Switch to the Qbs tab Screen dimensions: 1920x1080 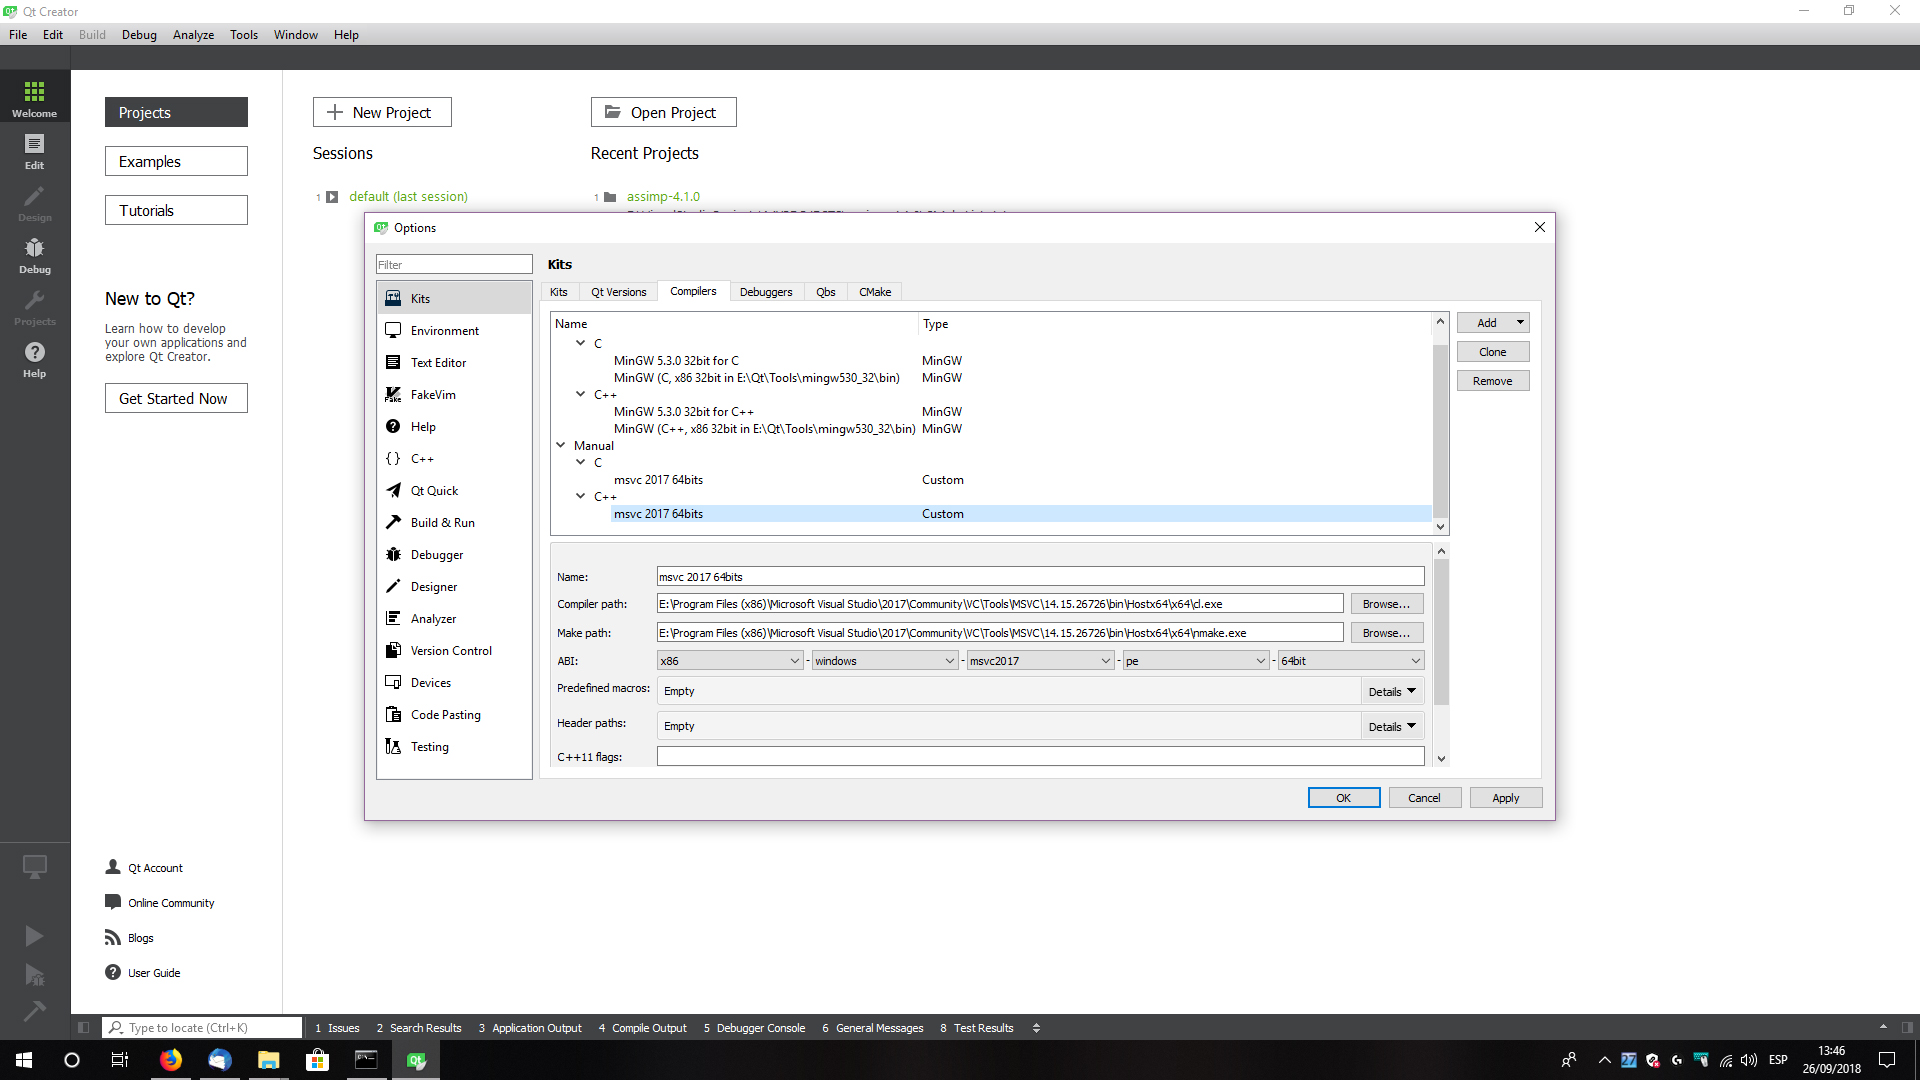[x=826, y=292]
